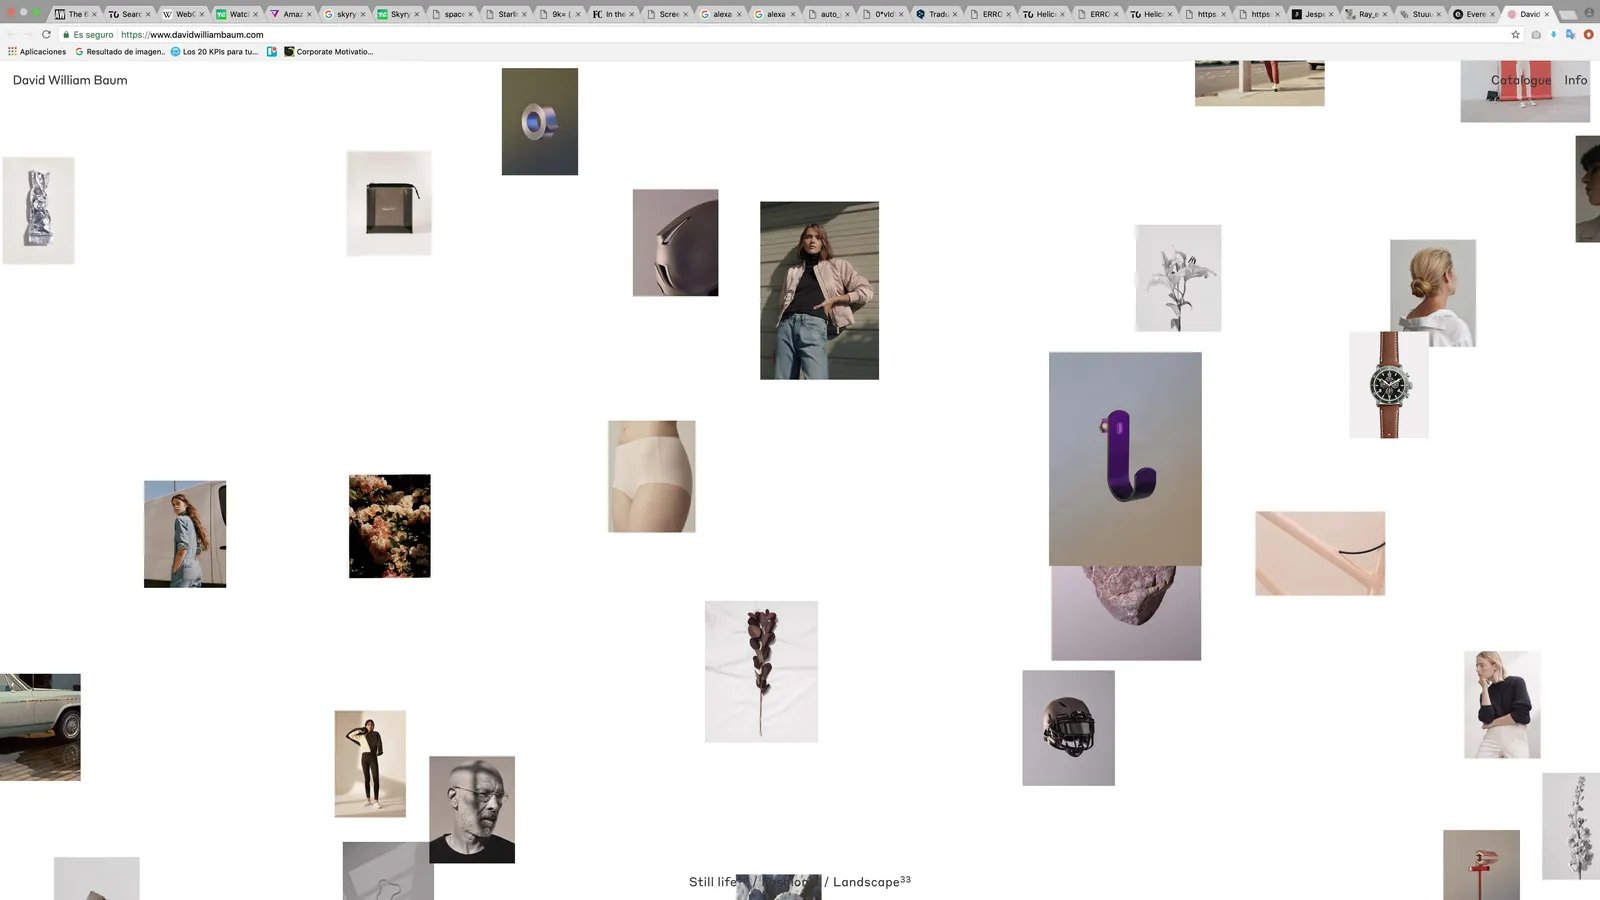The width and height of the screenshot is (1600, 900).
Task: Open the purple hook photo thumbnail
Action: click(x=1125, y=459)
